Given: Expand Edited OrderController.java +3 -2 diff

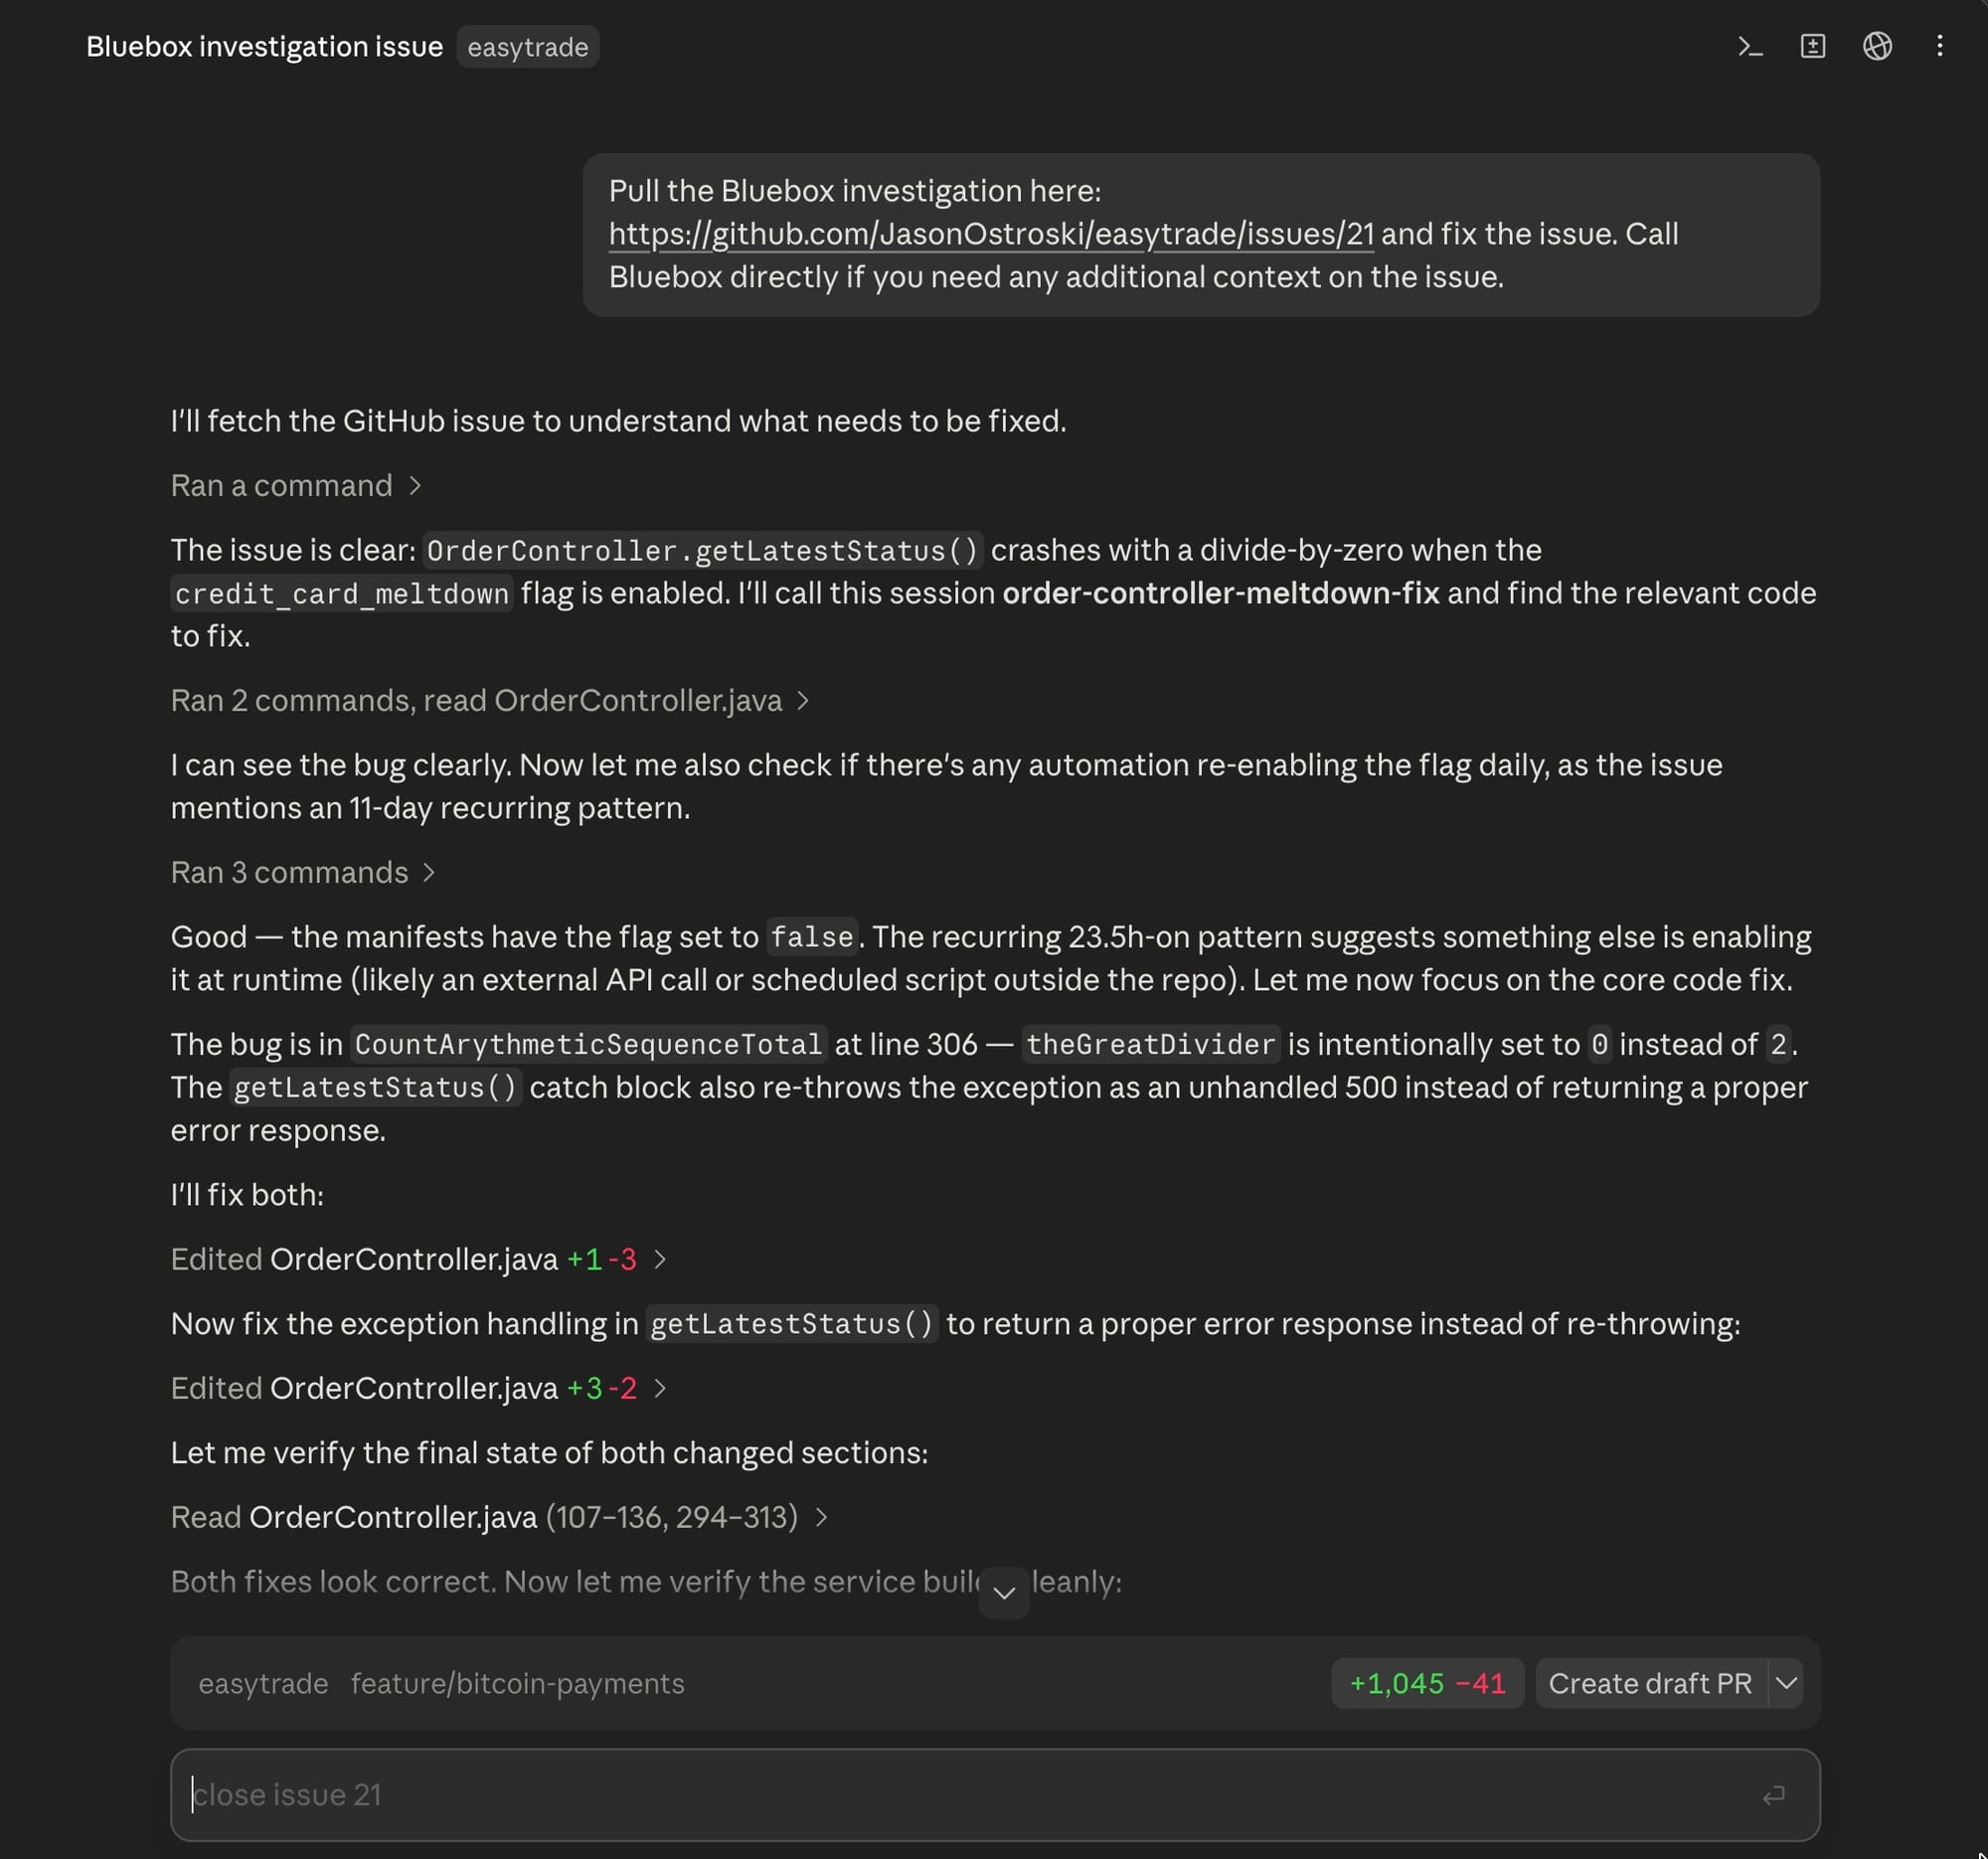Looking at the screenshot, I should coord(418,1388).
